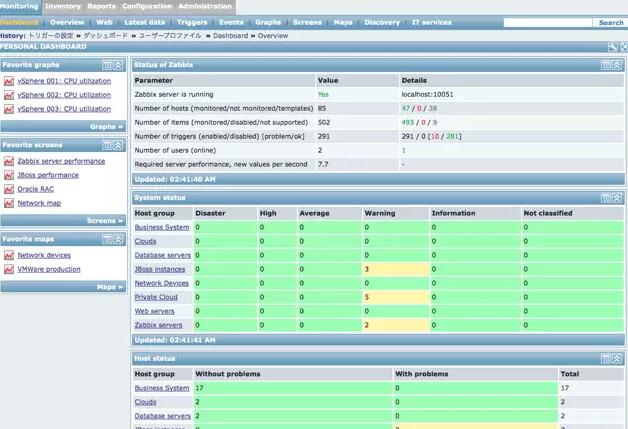This screenshot has height=429, width=628.
Task: Click the Zabbix servers warning count 2
Action: (x=366, y=325)
